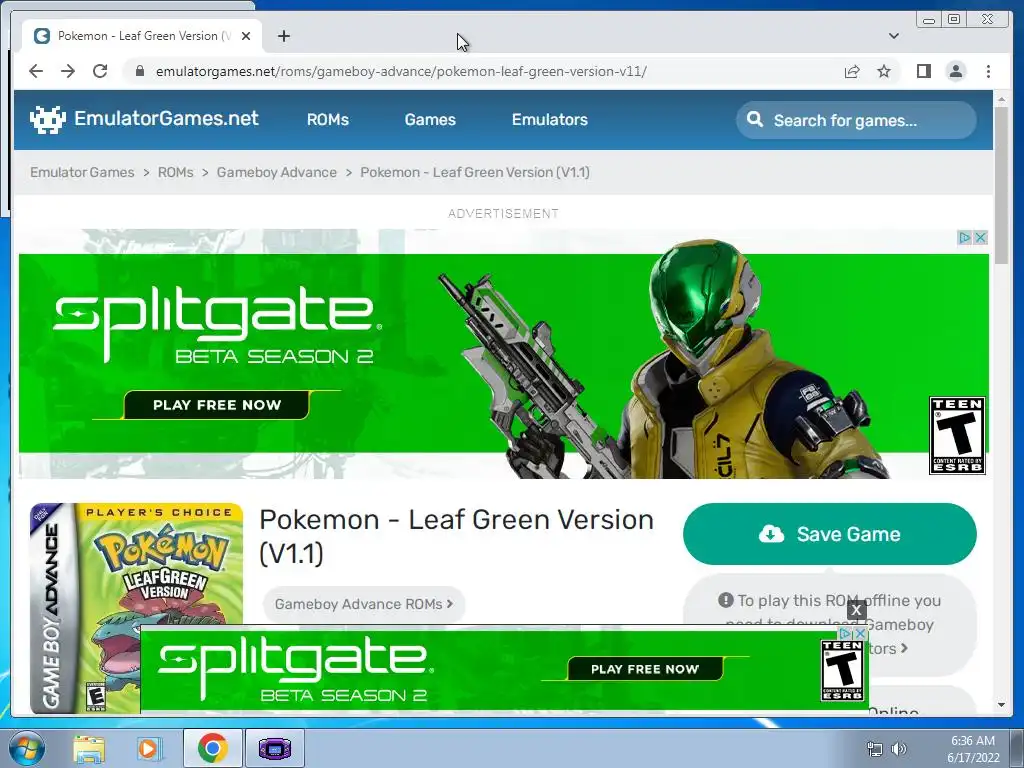Open the ROMs navigation menu
The width and height of the screenshot is (1024, 768).
click(x=328, y=120)
